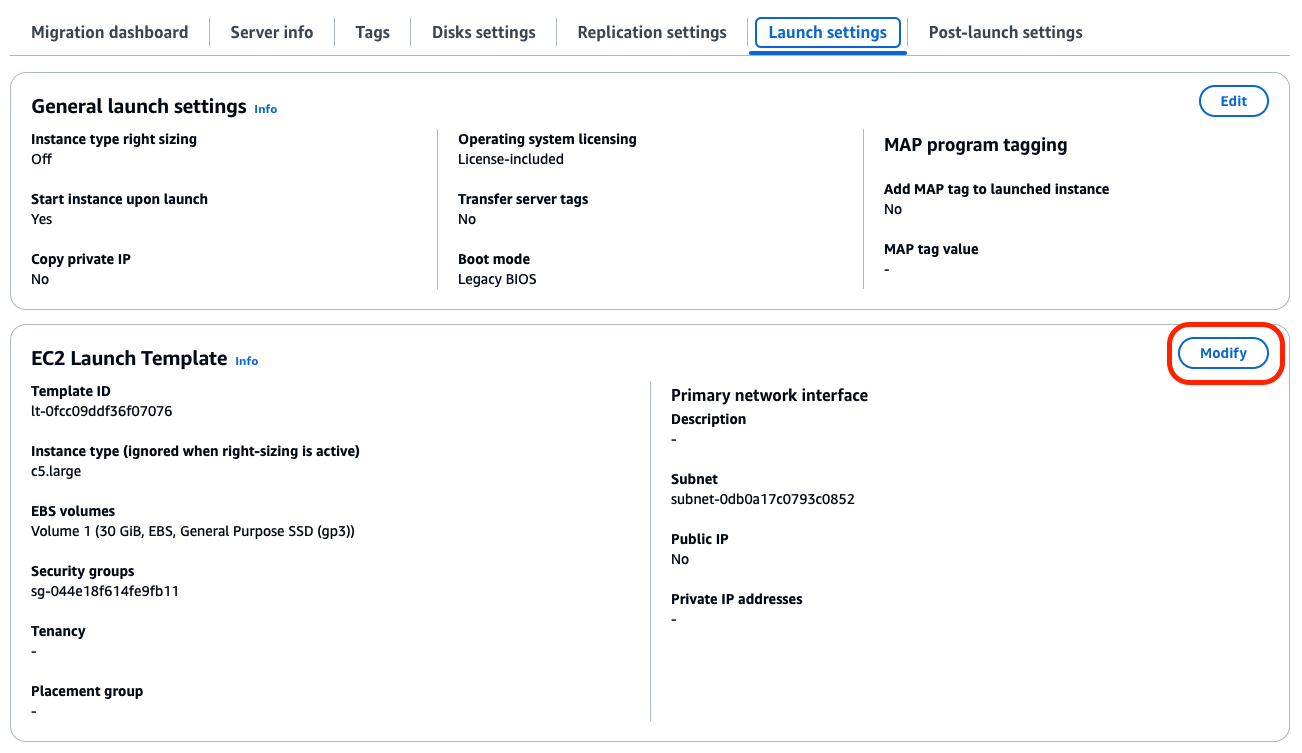Switch to the Migration dashboard tab
Viewport: 1302px width, 753px height.
pyautogui.click(x=109, y=32)
